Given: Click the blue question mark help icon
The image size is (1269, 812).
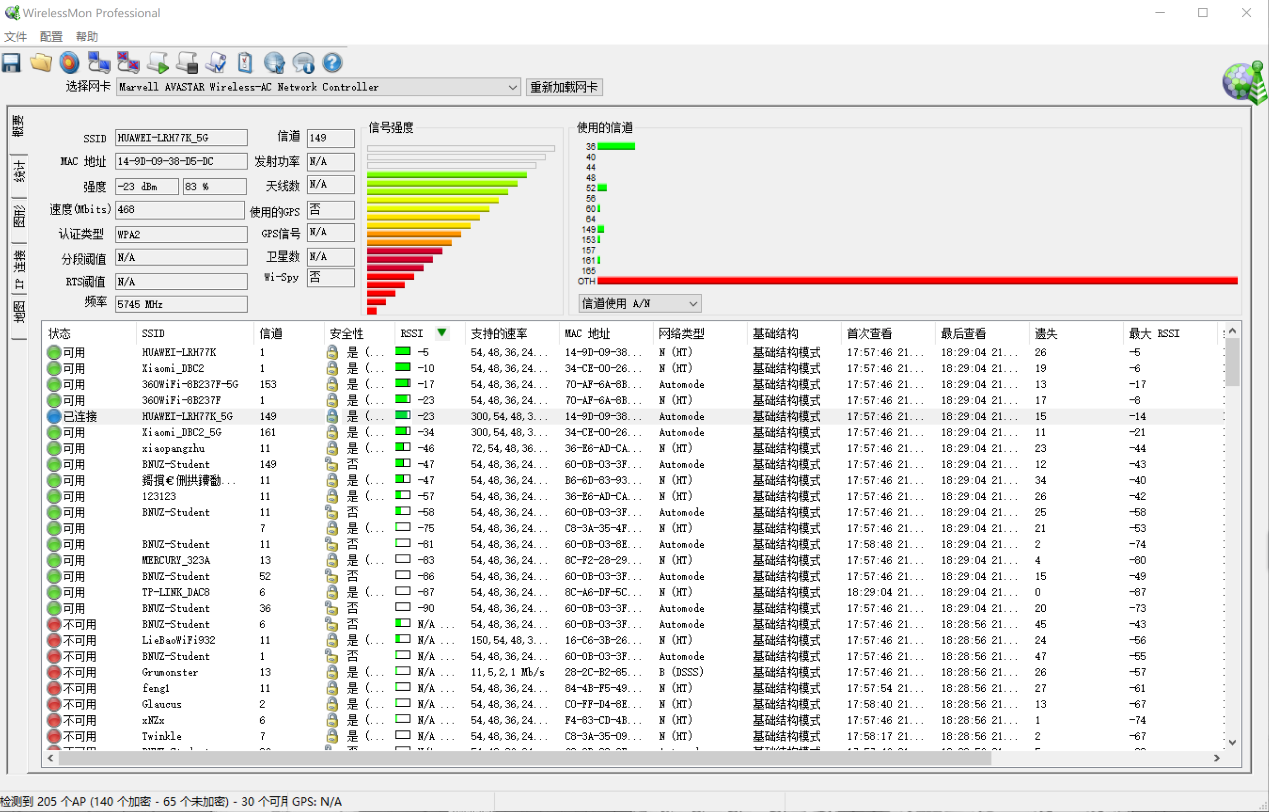Looking at the screenshot, I should point(332,63).
